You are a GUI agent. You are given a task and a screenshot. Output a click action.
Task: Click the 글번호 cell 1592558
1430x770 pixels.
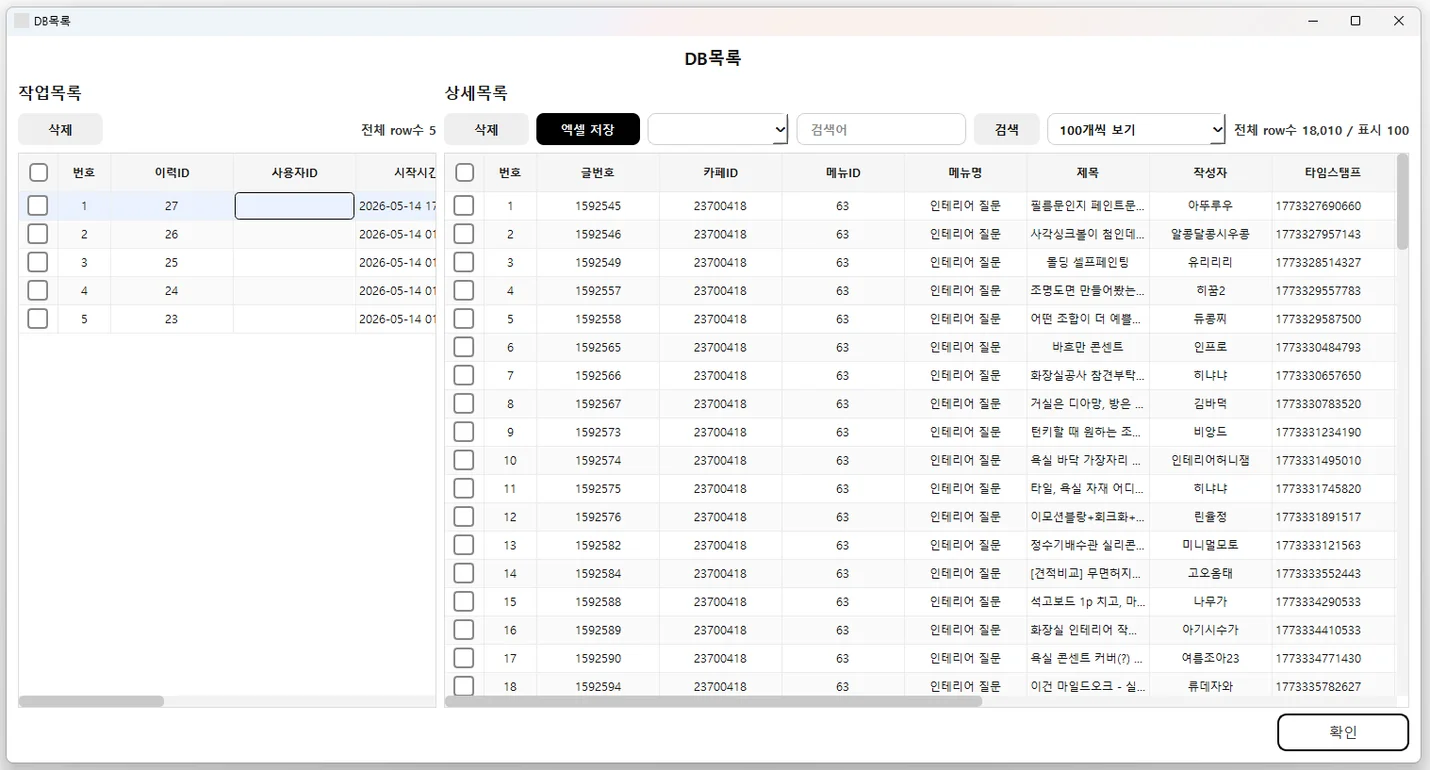point(598,319)
